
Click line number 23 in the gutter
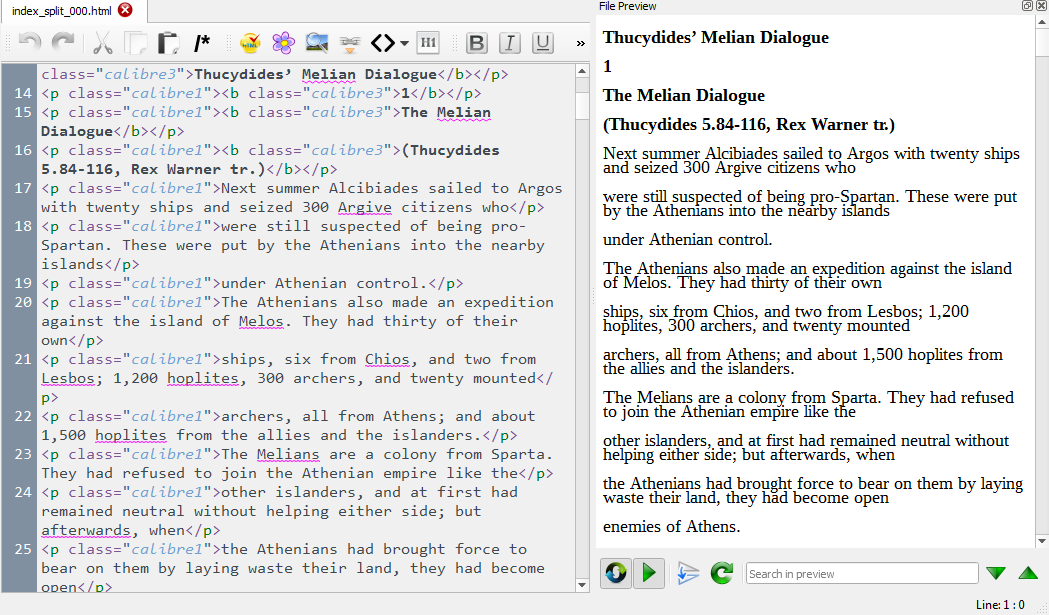pyautogui.click(x=23, y=454)
